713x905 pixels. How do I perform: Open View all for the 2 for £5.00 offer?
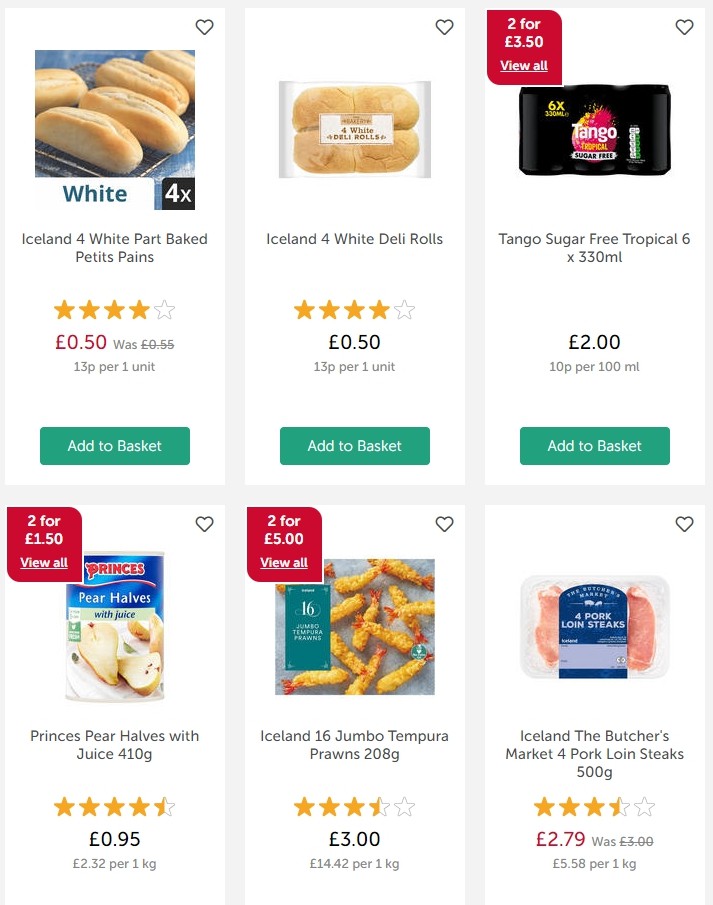tap(284, 563)
